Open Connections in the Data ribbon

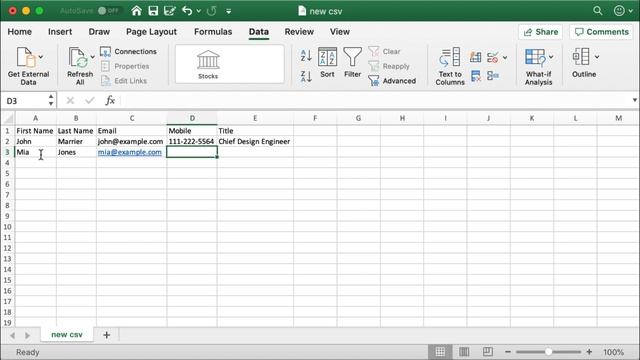129,51
